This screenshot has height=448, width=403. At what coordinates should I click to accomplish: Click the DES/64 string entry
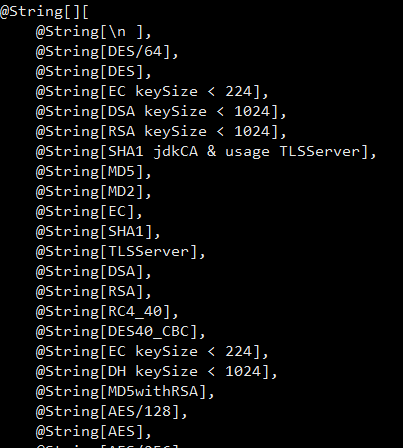tap(107, 52)
